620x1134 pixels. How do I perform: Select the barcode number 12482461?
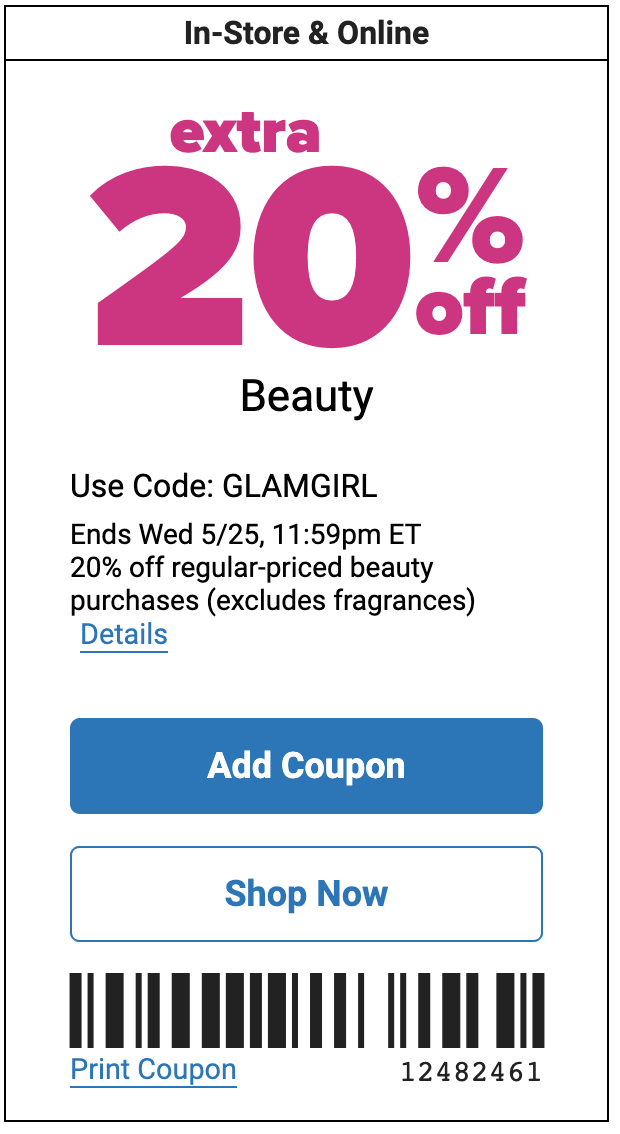coord(471,1071)
